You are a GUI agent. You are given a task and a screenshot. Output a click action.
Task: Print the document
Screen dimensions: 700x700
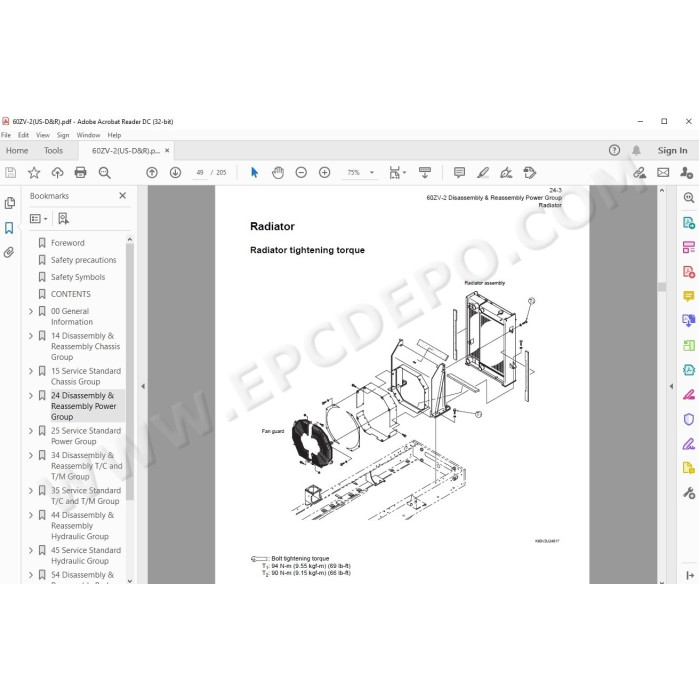pyautogui.click(x=80, y=173)
